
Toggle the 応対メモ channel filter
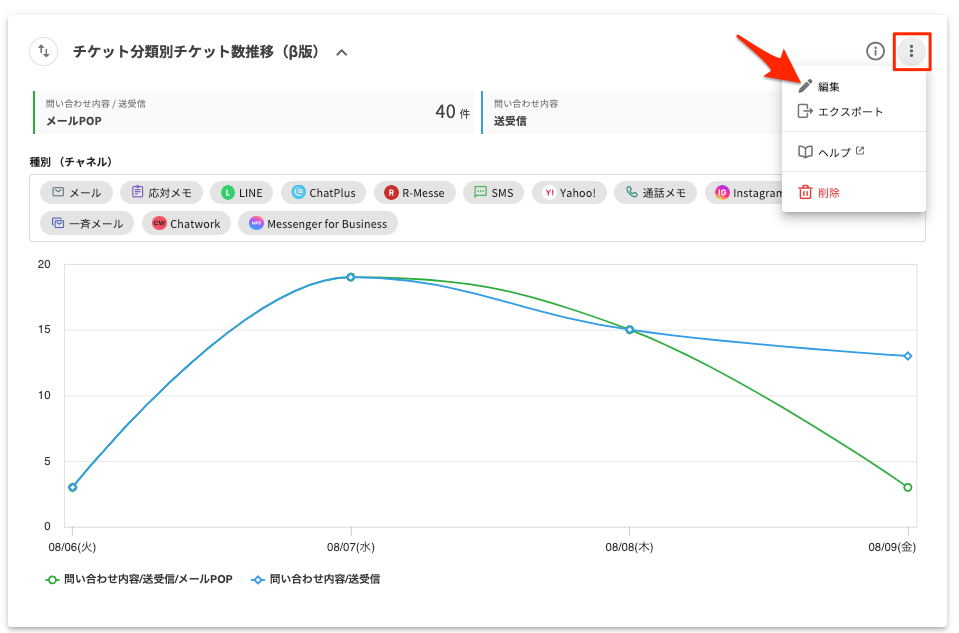161,193
